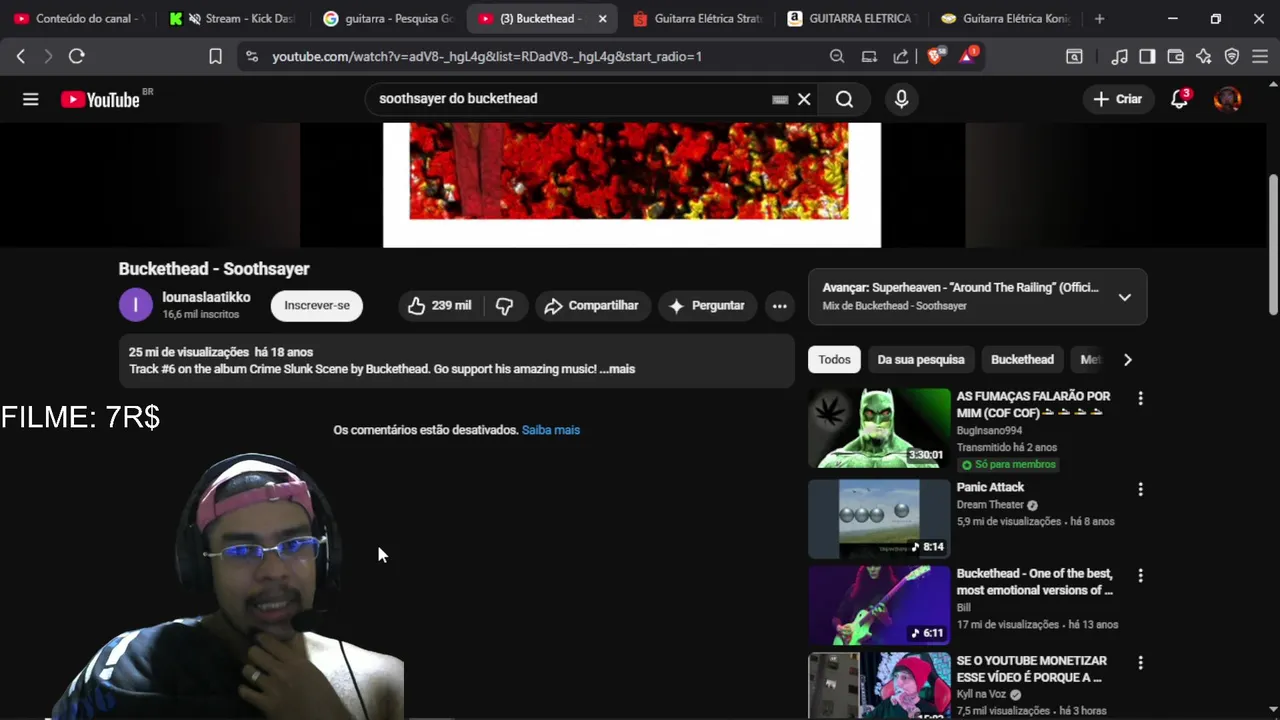Bookmark this page icon
This screenshot has width=1280, height=720.
(x=215, y=57)
